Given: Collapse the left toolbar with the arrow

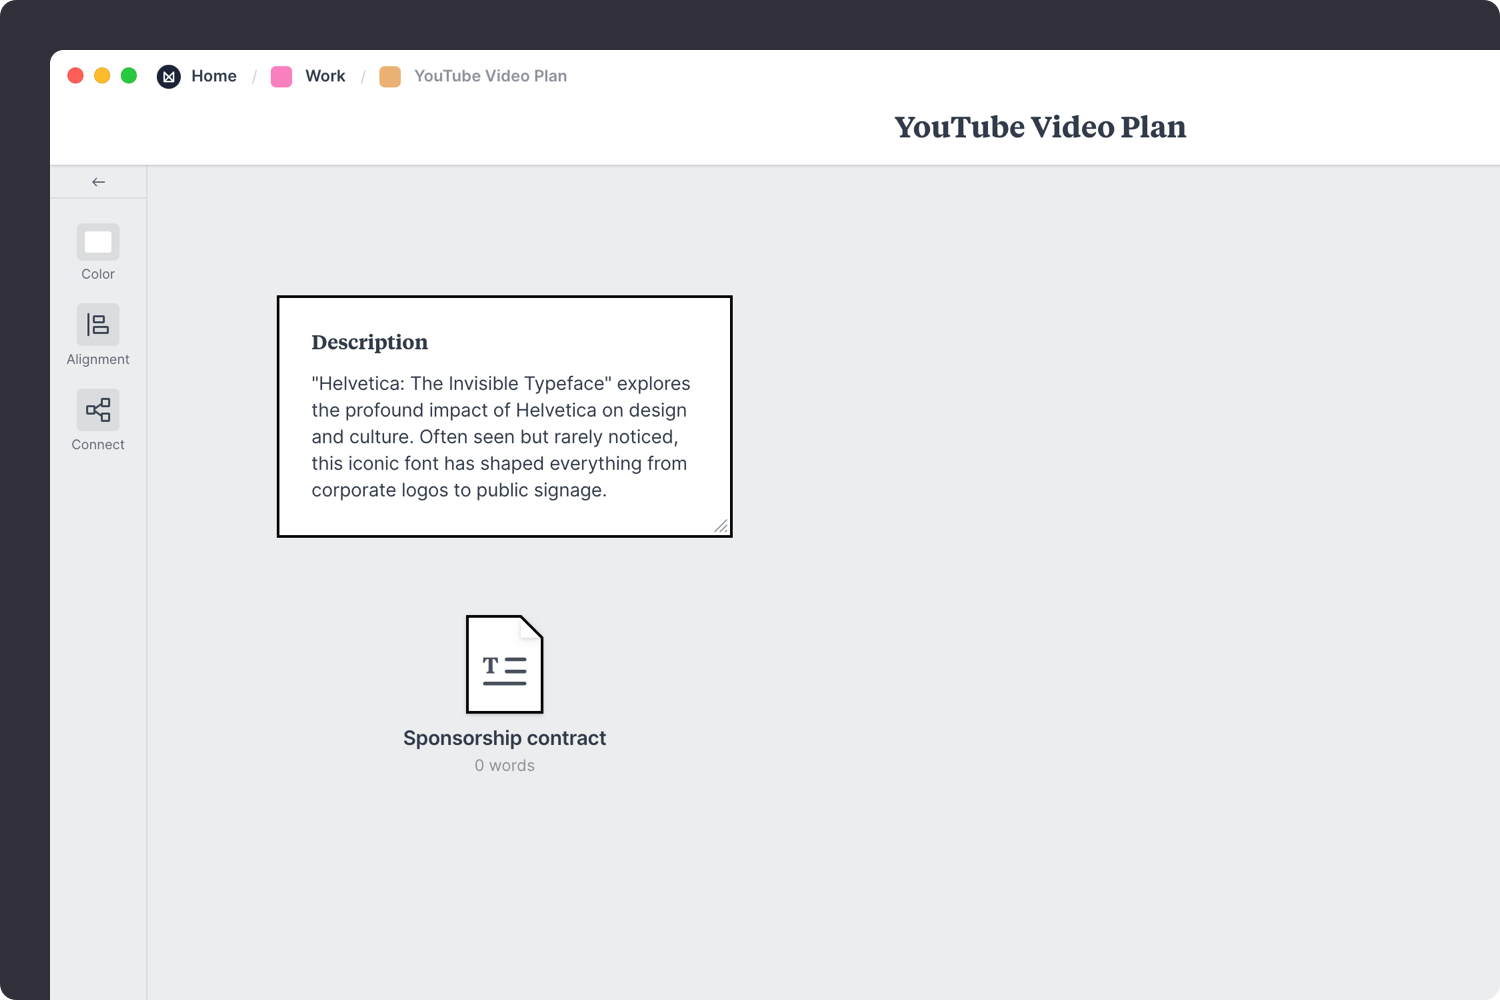Looking at the screenshot, I should pos(98,181).
